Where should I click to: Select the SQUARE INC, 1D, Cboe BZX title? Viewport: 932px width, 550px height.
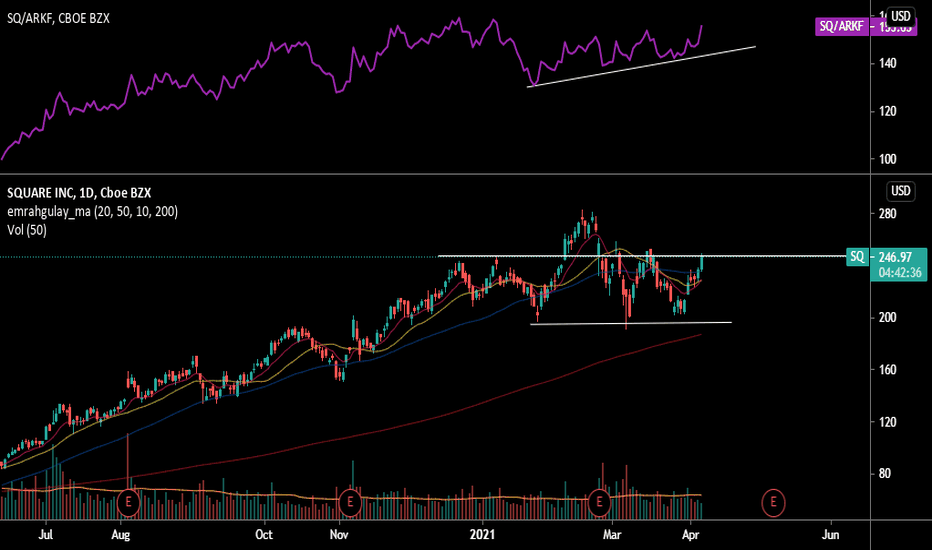(x=79, y=193)
